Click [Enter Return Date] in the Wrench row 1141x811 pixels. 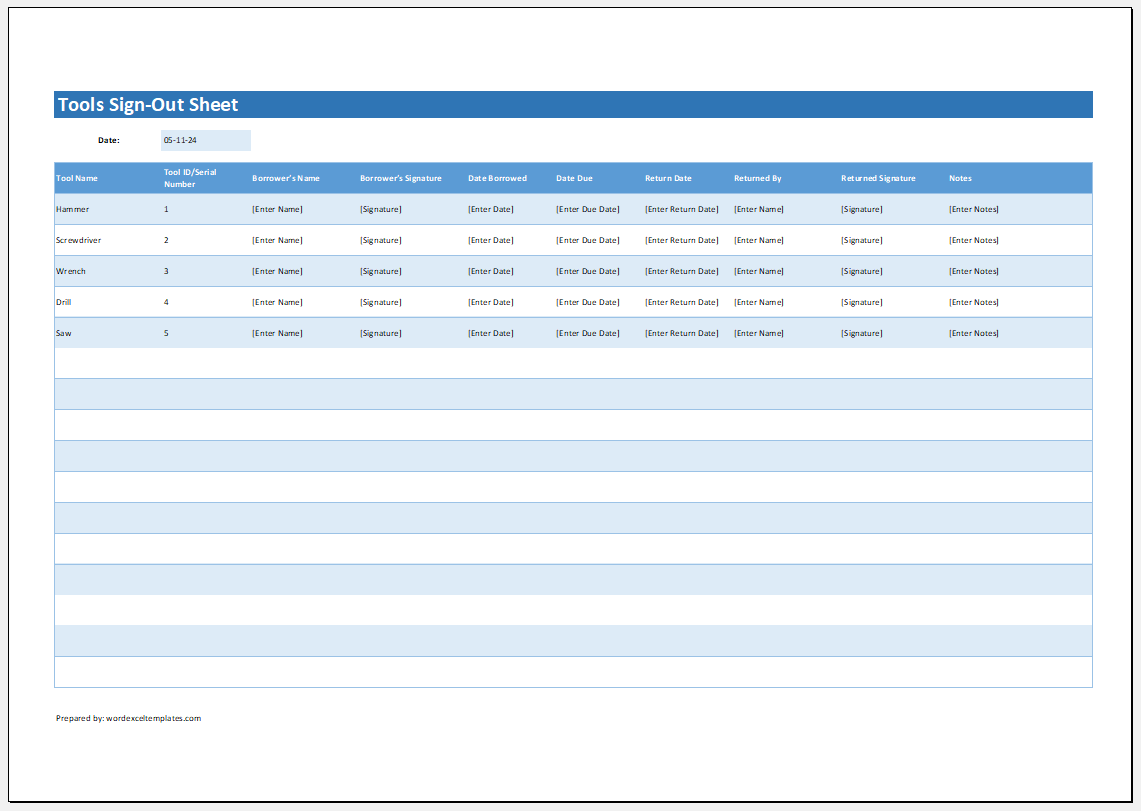point(682,271)
